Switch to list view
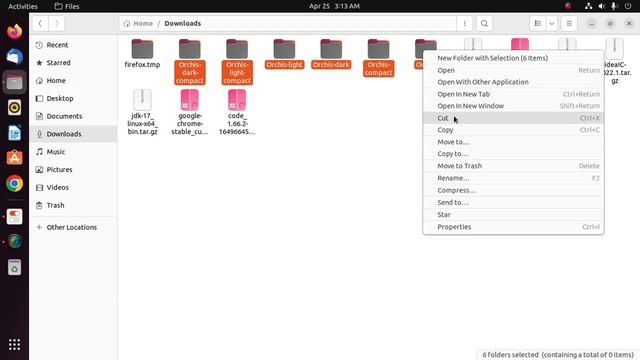Viewport: 640px width, 360px height. click(538, 23)
